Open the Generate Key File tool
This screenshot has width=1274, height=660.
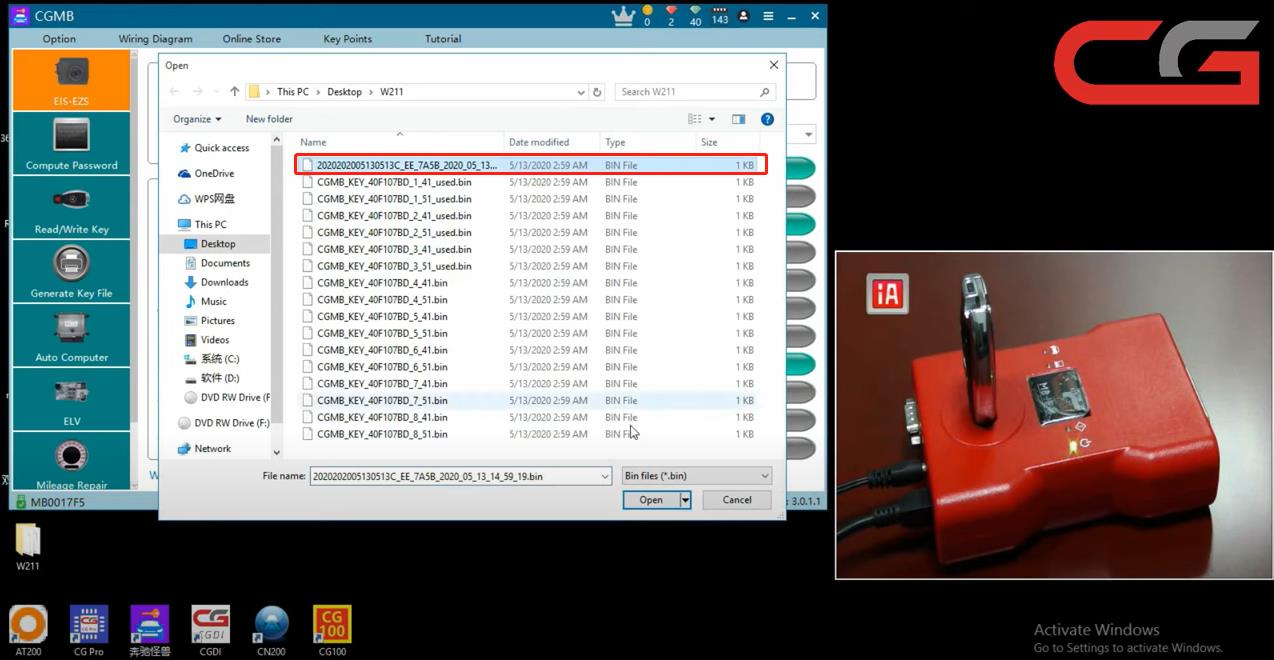coord(71,272)
